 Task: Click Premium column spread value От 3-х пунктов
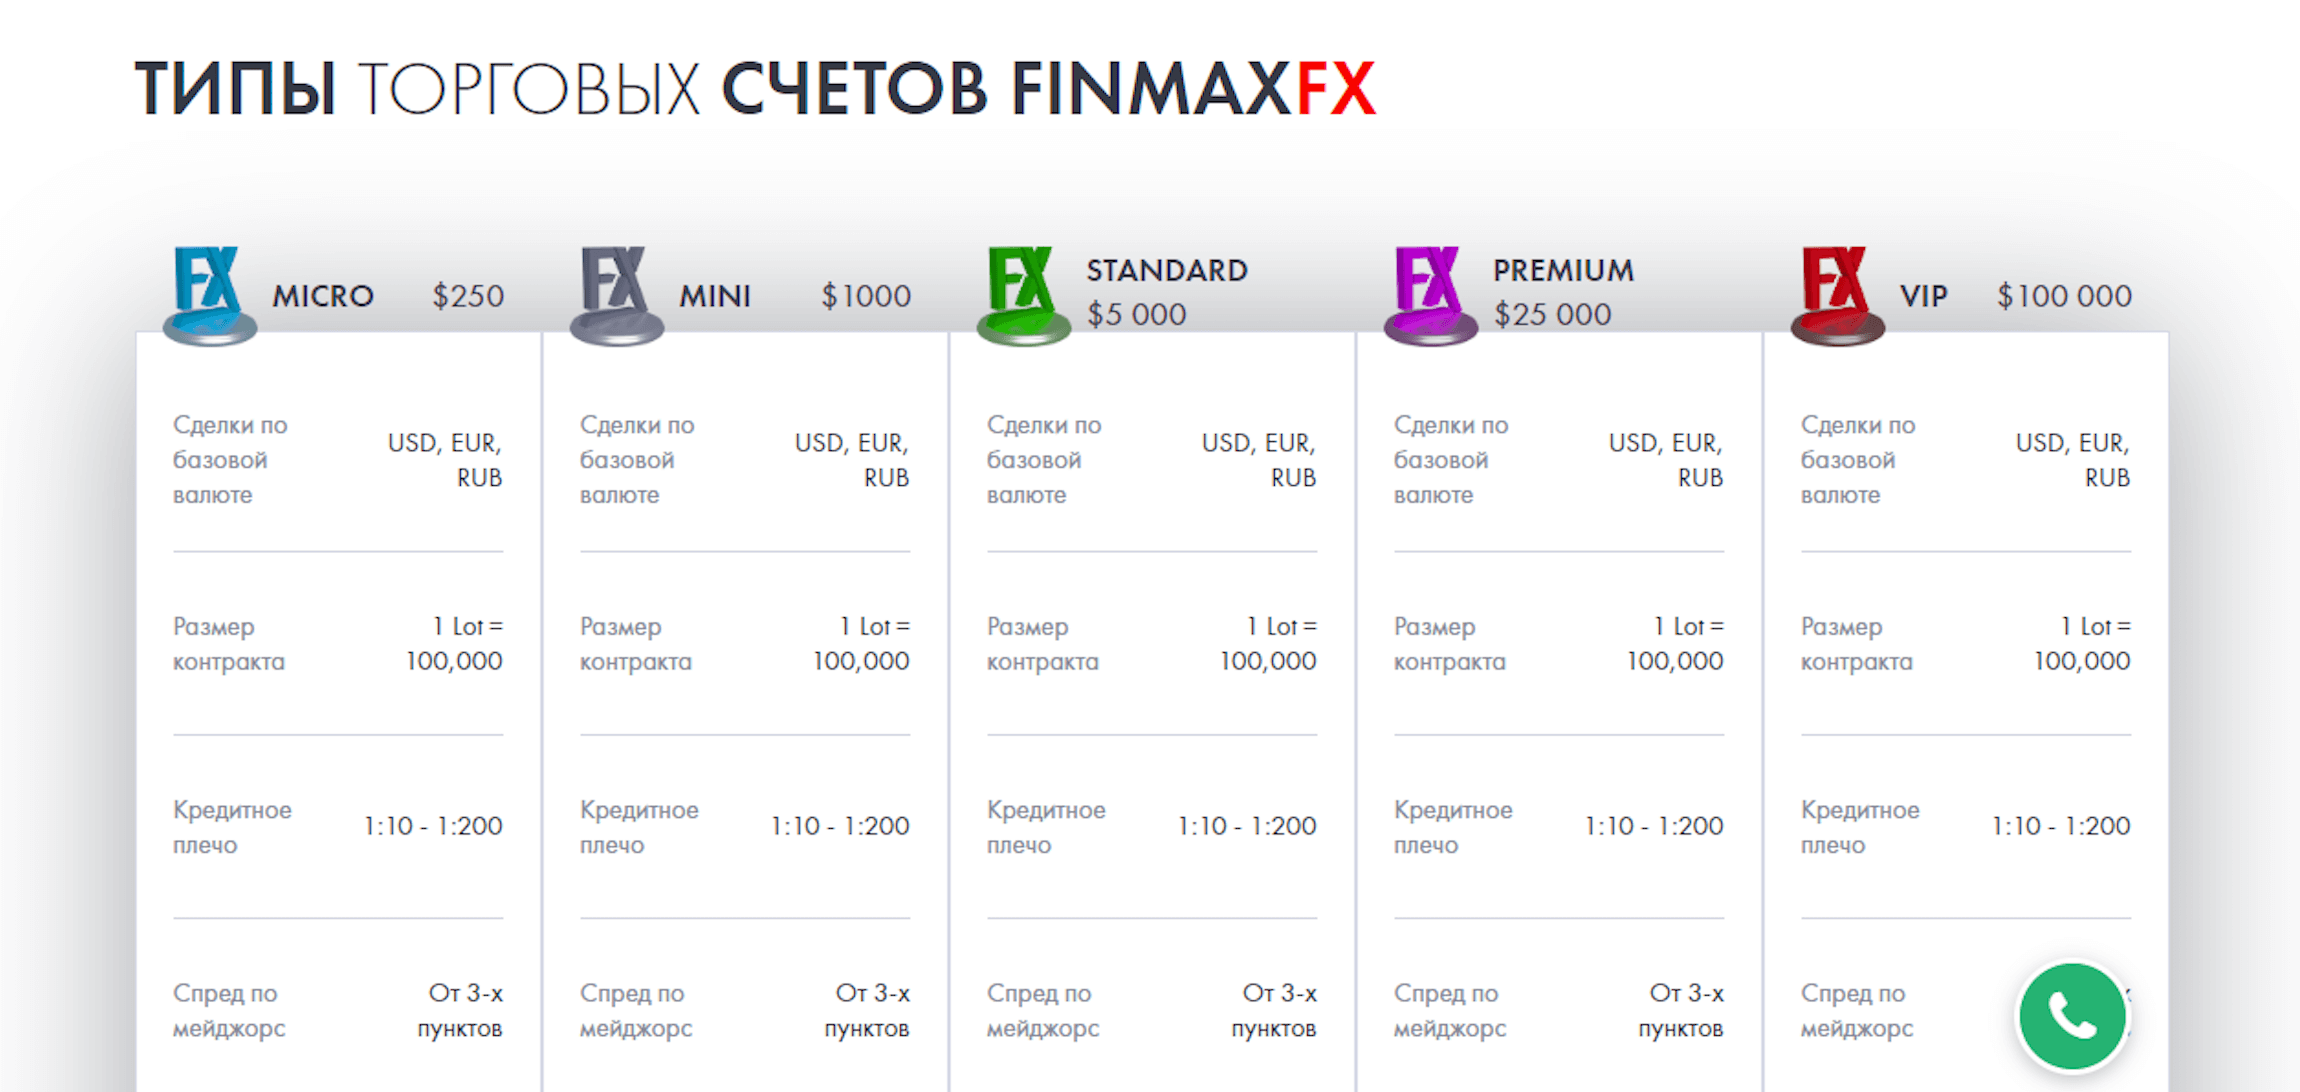[1680, 1011]
